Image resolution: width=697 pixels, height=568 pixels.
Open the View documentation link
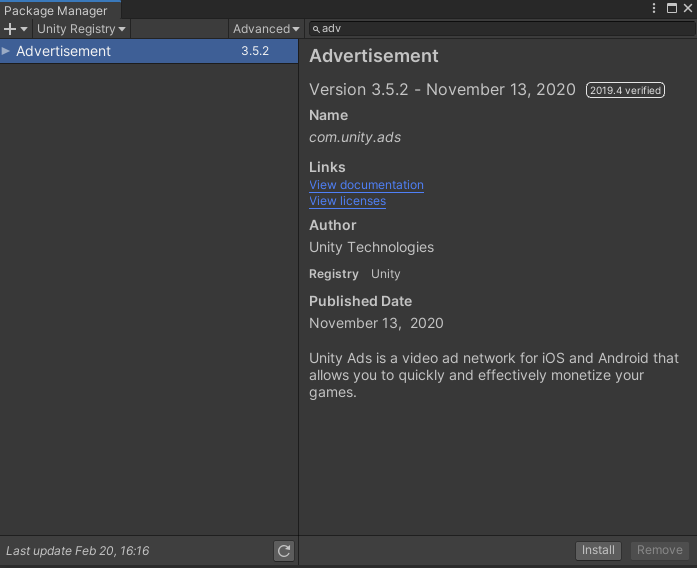click(366, 185)
